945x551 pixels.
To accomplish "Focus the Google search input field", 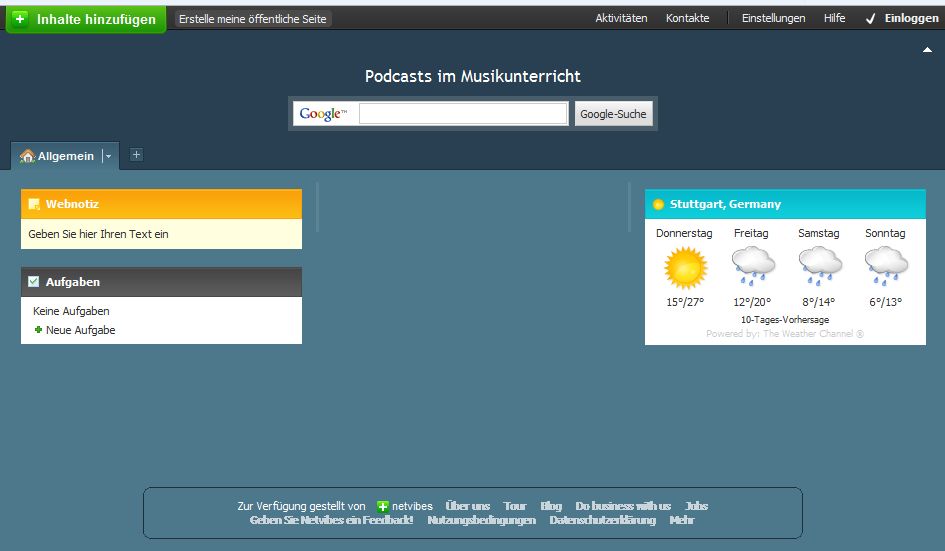I will [x=463, y=113].
